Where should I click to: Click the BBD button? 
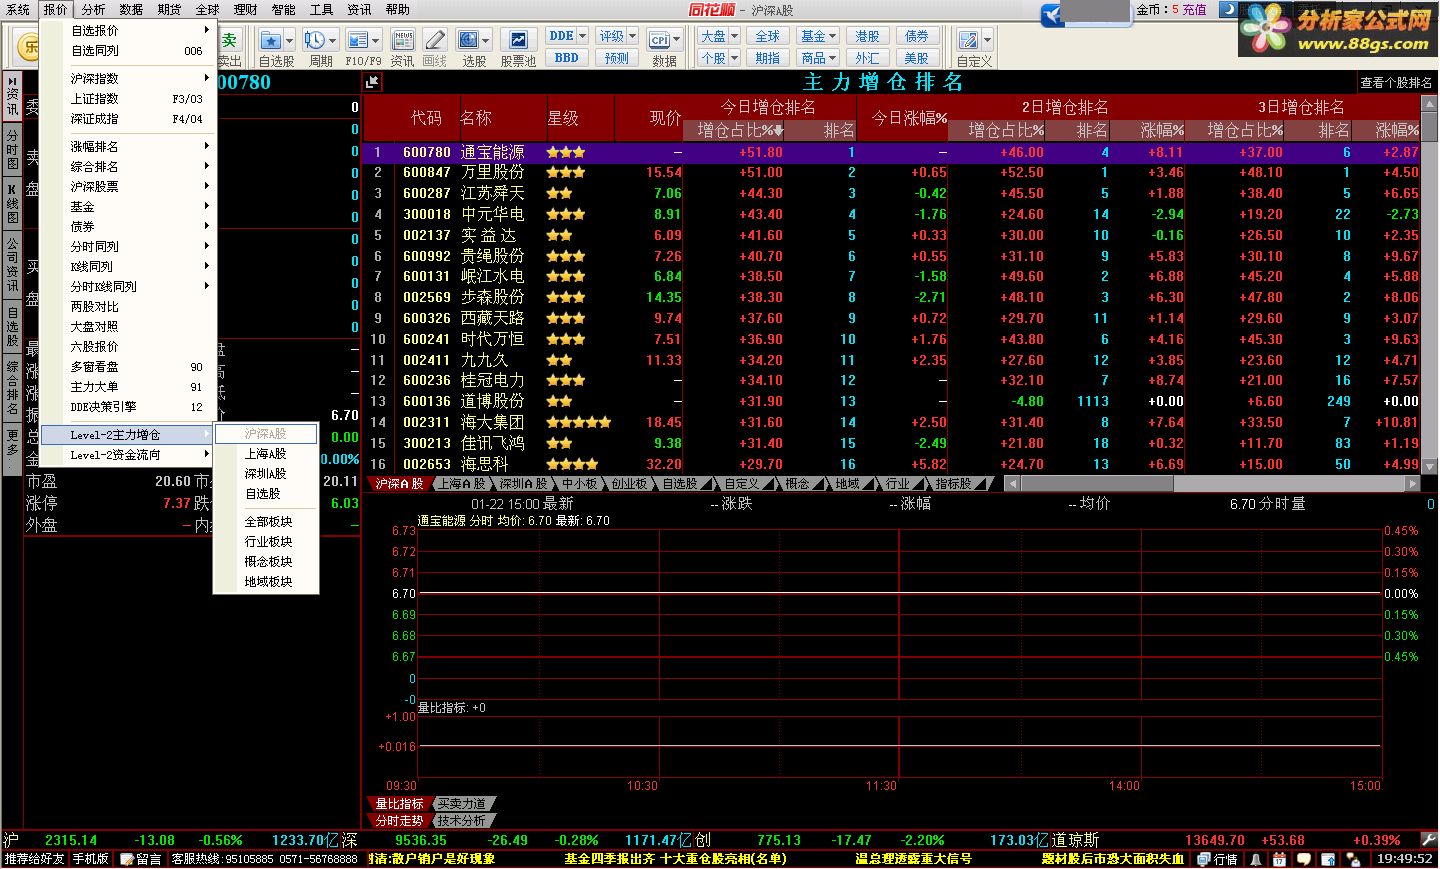tap(567, 58)
